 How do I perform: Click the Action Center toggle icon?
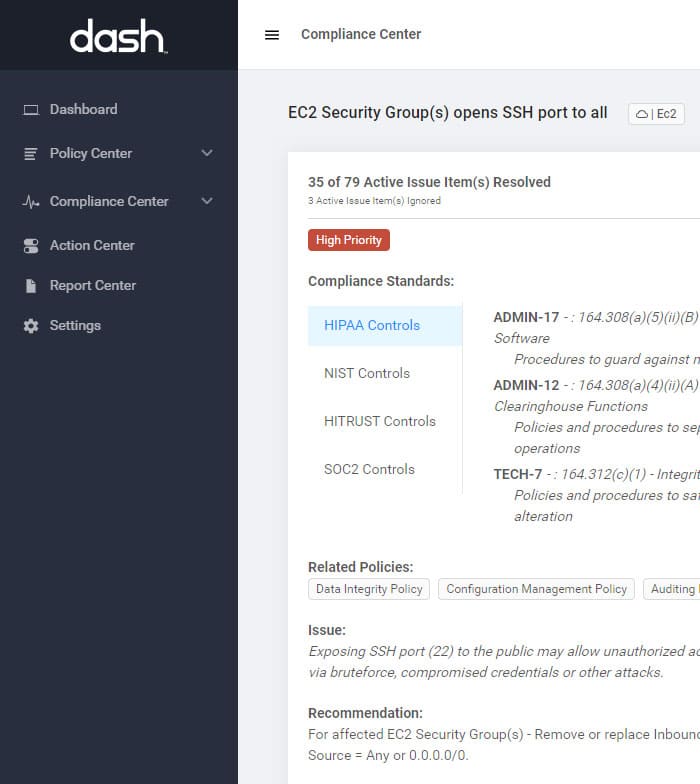tap(31, 246)
